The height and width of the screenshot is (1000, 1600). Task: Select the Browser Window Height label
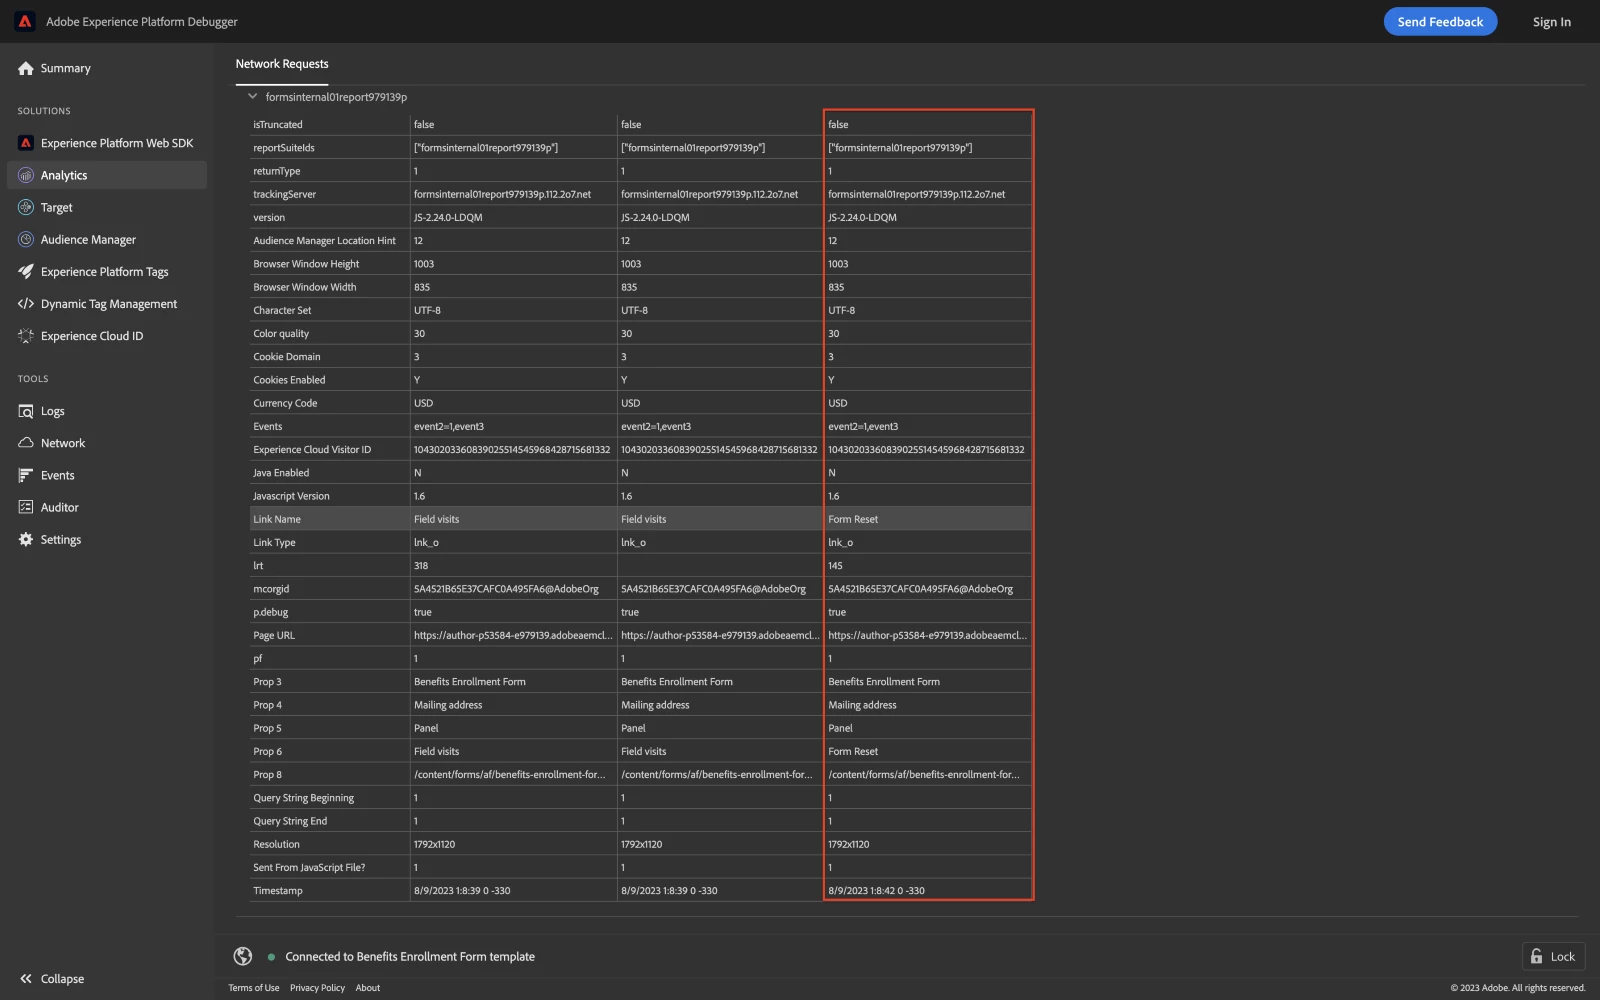(306, 264)
